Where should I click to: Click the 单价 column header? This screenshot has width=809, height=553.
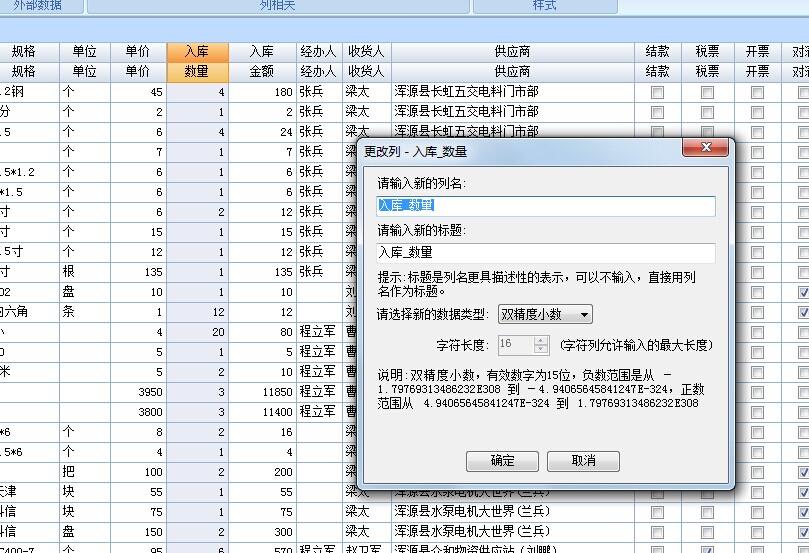click(x=138, y=61)
